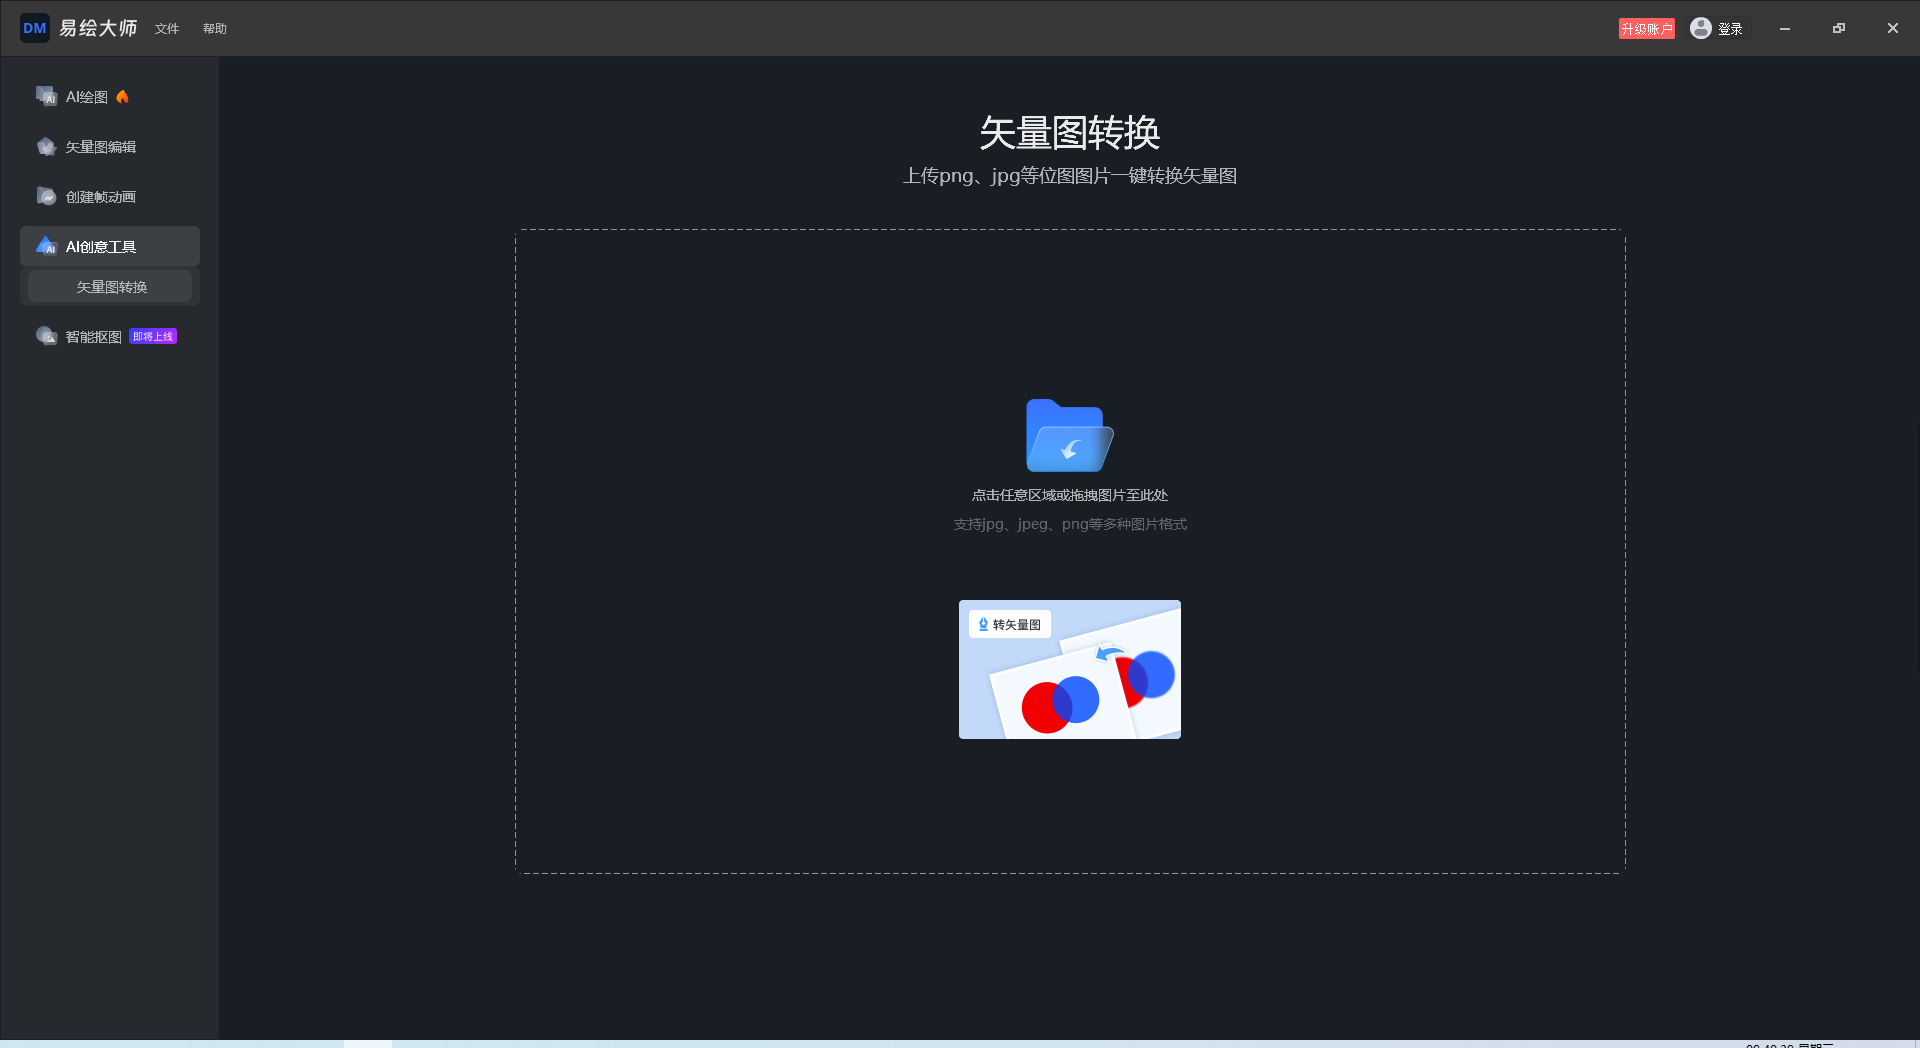Click the 转矢量图 sample thumbnail

pos(1070,669)
